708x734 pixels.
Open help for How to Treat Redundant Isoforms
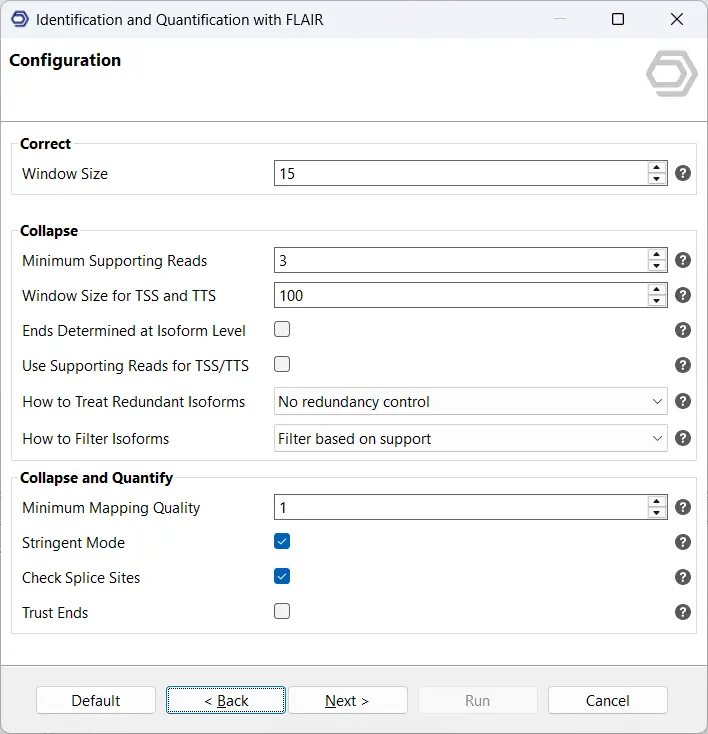click(x=683, y=401)
